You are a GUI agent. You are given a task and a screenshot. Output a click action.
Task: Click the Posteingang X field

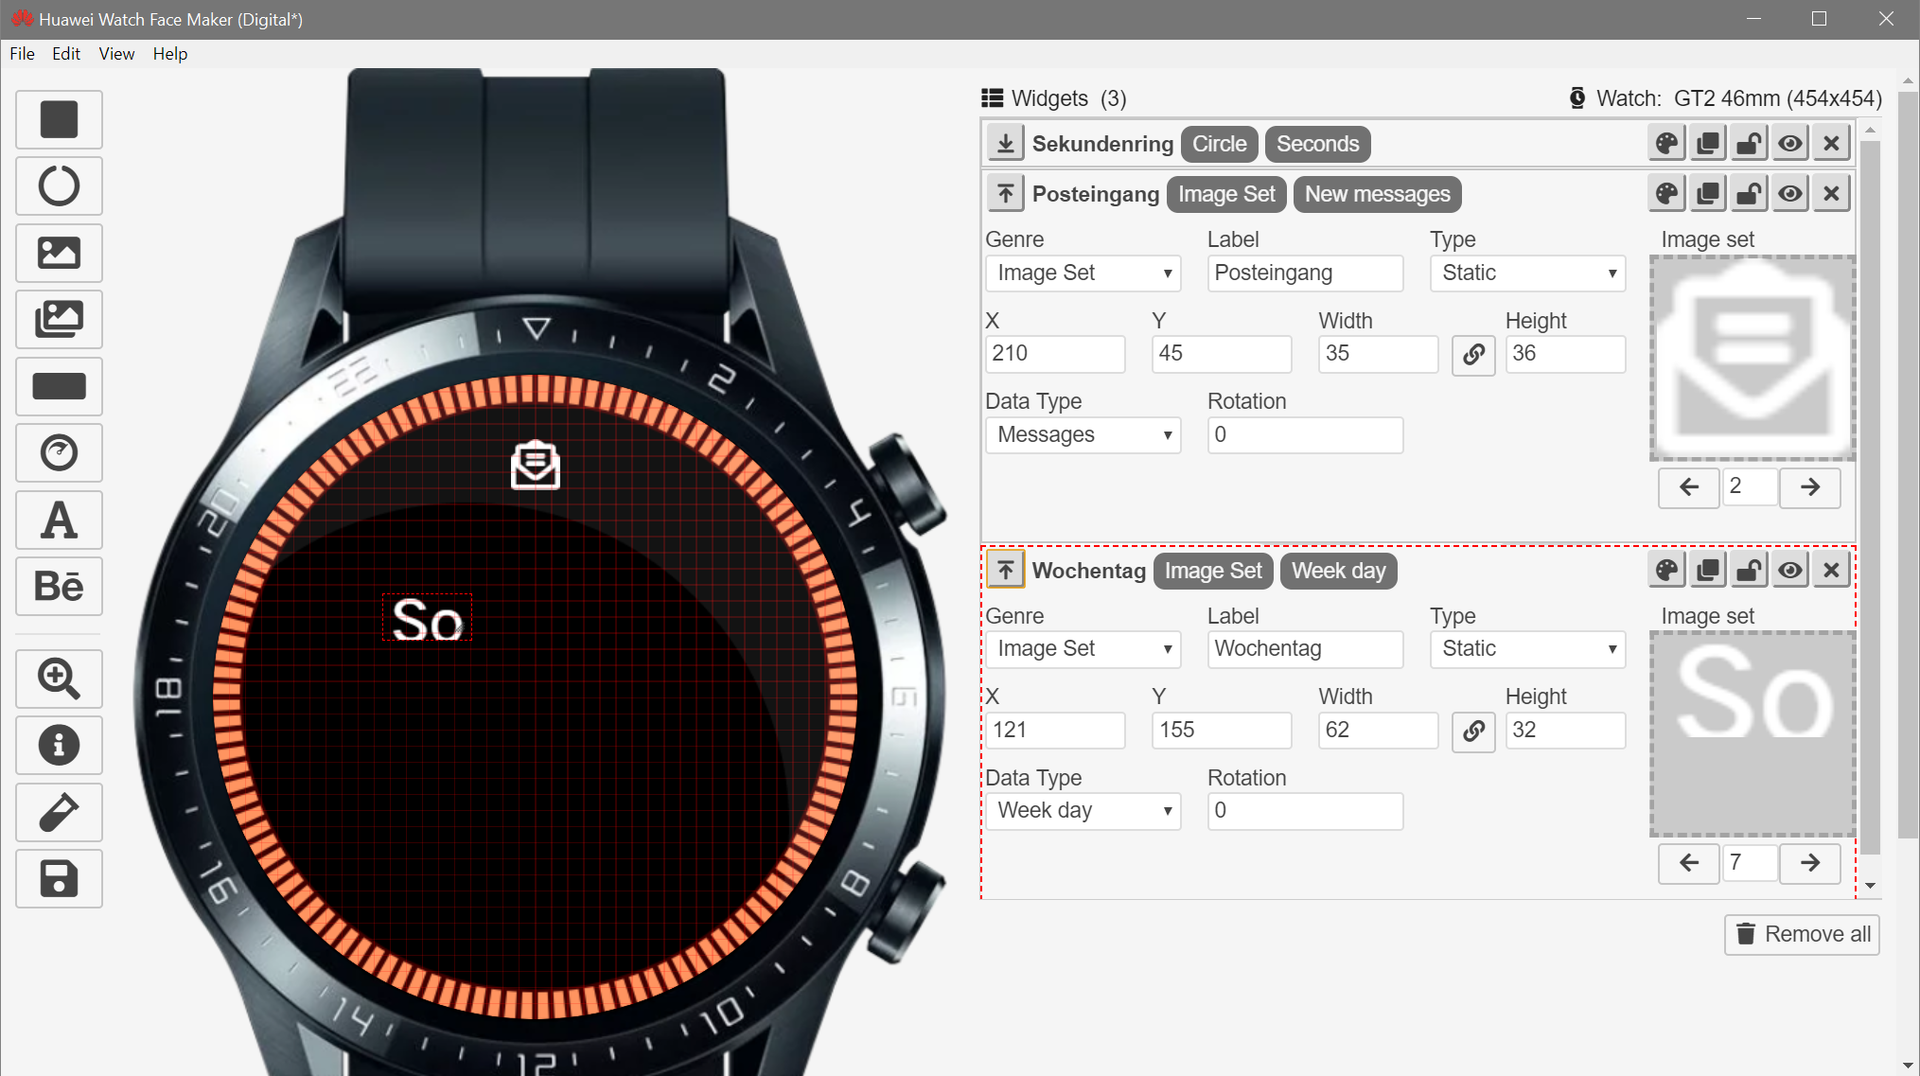(x=1055, y=354)
